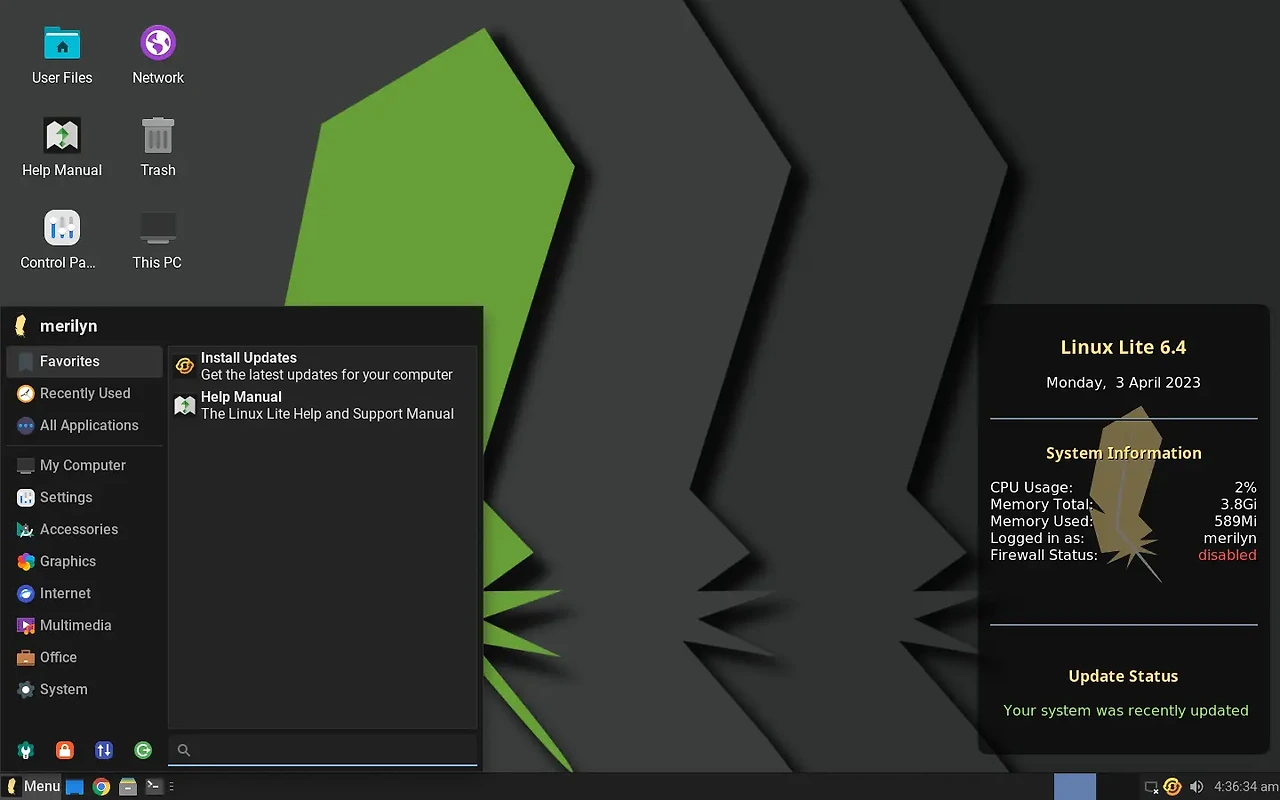Screen dimensions: 1280x800
Task: Open the Accessories category
Action: [84, 529]
